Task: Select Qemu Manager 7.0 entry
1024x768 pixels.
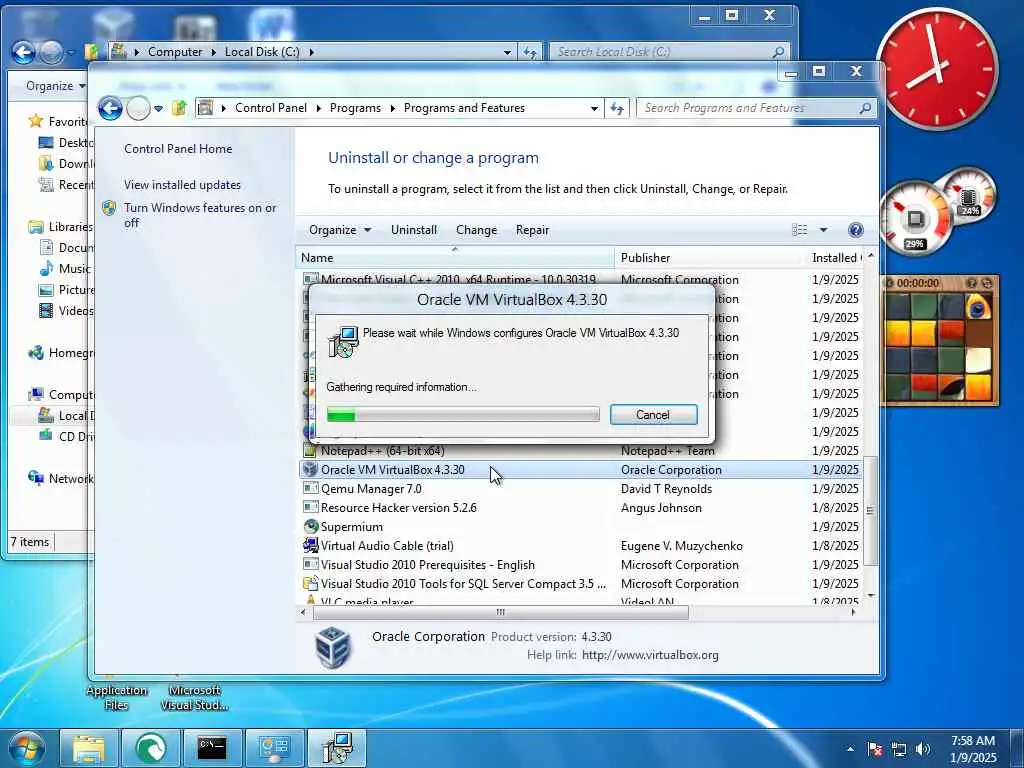Action: click(371, 488)
